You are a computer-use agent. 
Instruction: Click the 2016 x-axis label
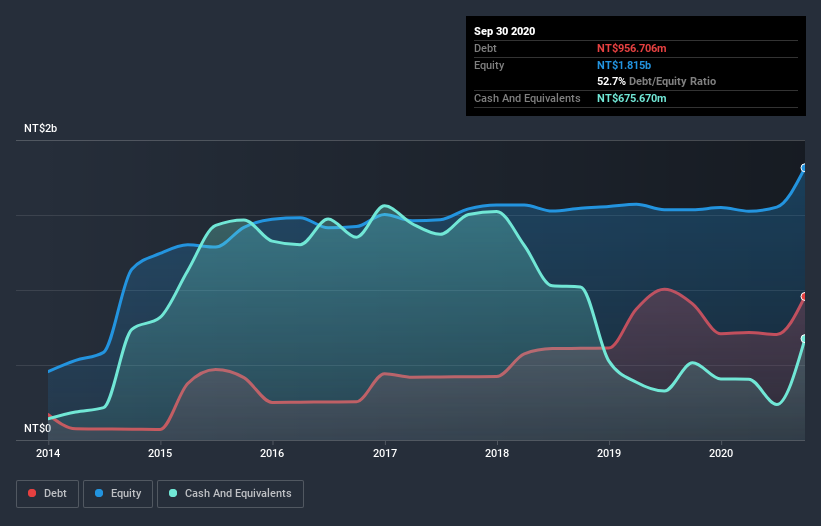tap(272, 453)
